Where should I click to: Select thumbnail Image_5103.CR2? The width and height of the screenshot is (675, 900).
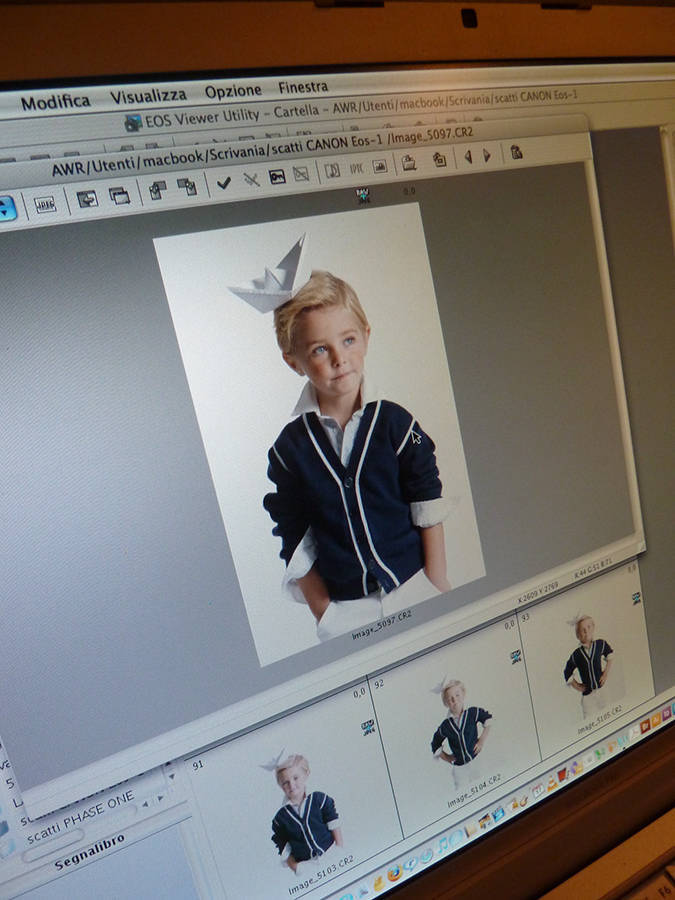click(303, 811)
